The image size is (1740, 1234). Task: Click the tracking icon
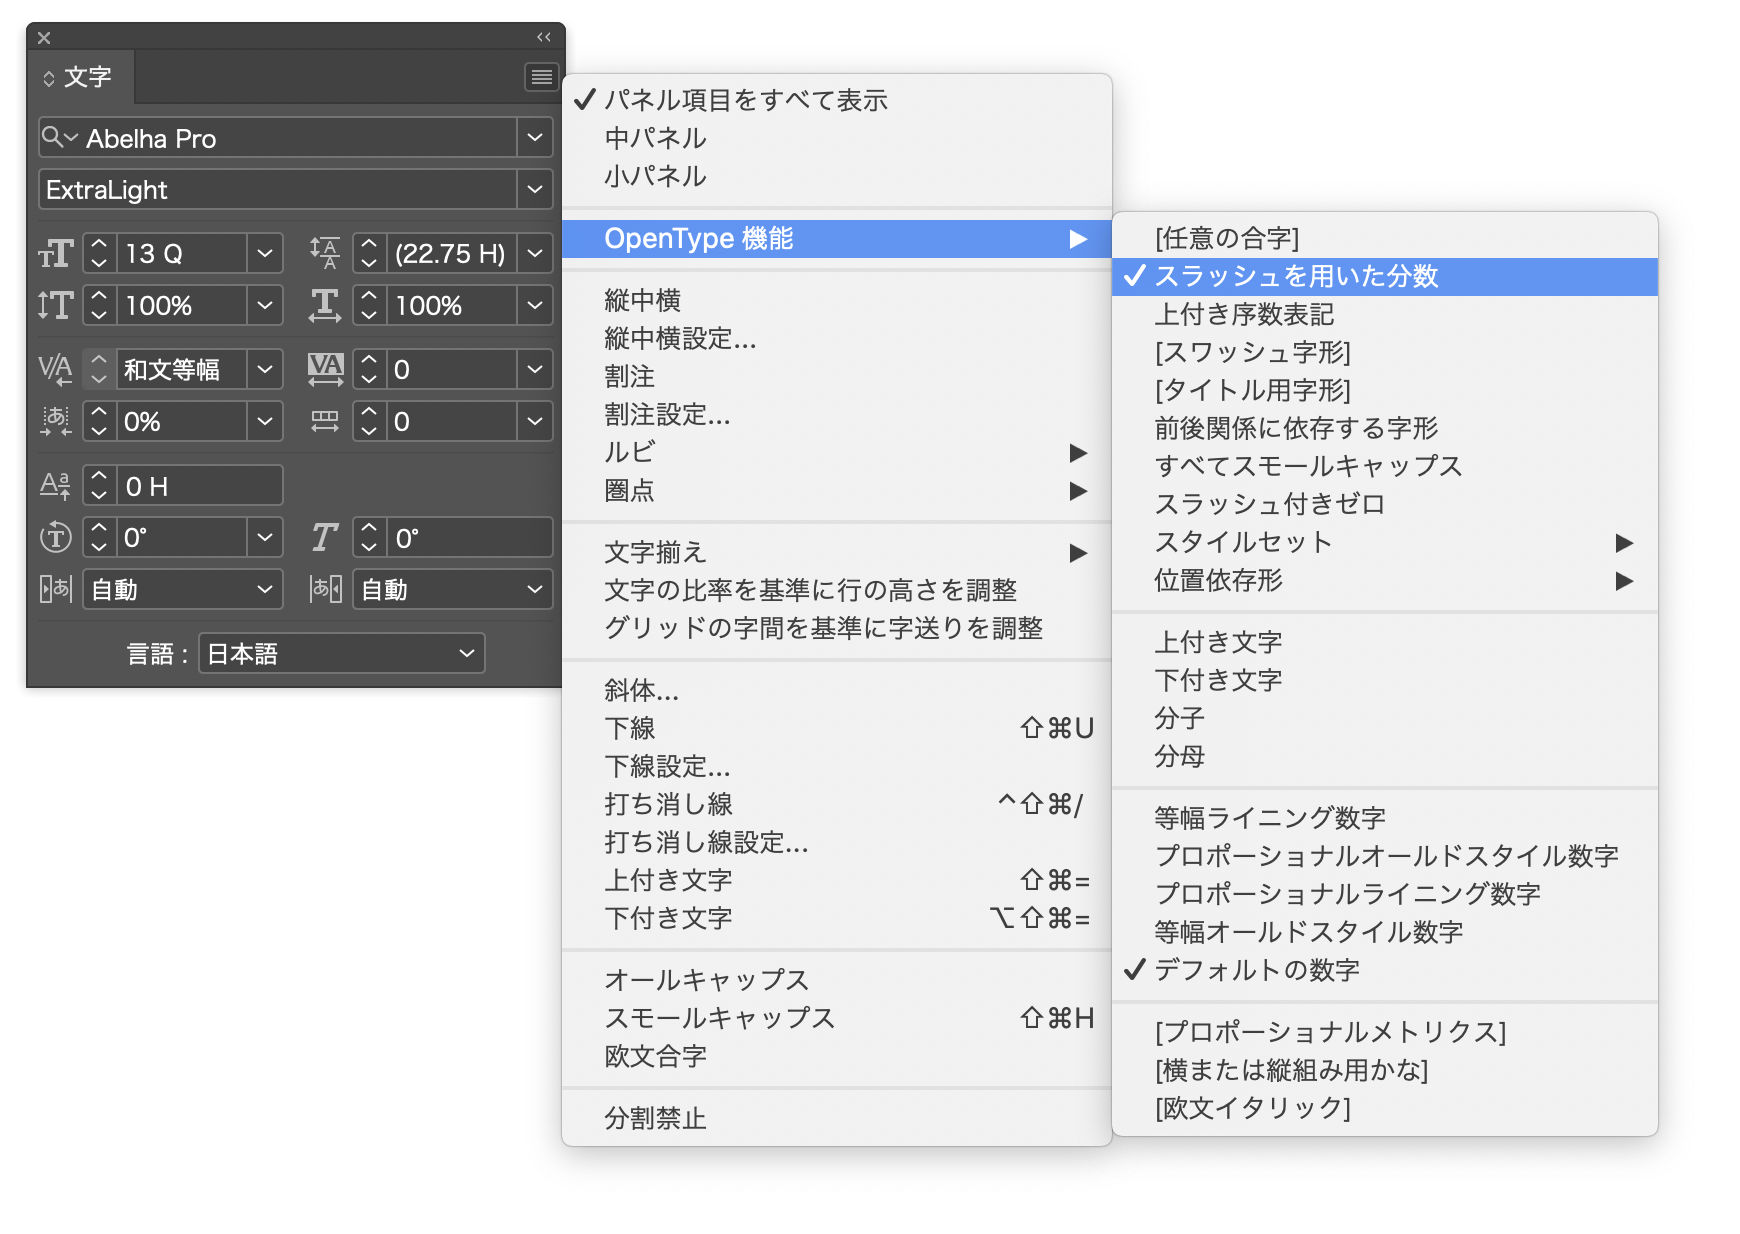[325, 370]
